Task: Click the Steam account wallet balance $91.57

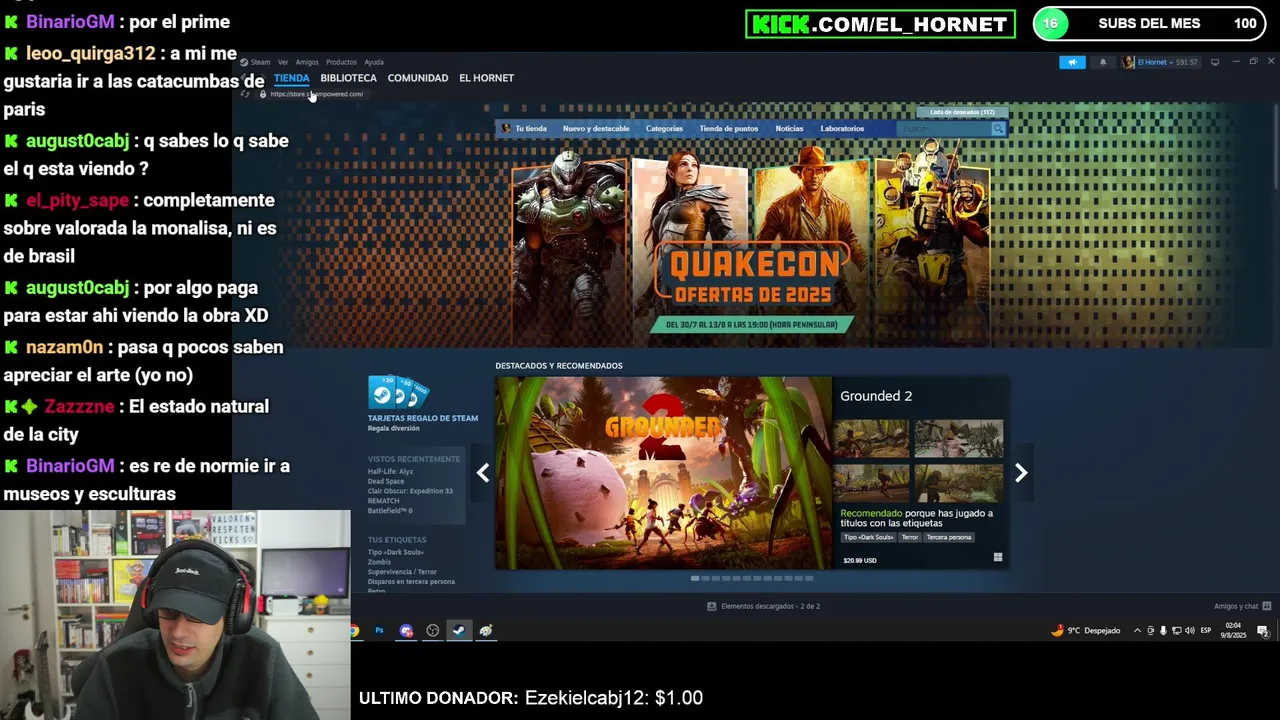Action: pyautogui.click(x=1187, y=62)
